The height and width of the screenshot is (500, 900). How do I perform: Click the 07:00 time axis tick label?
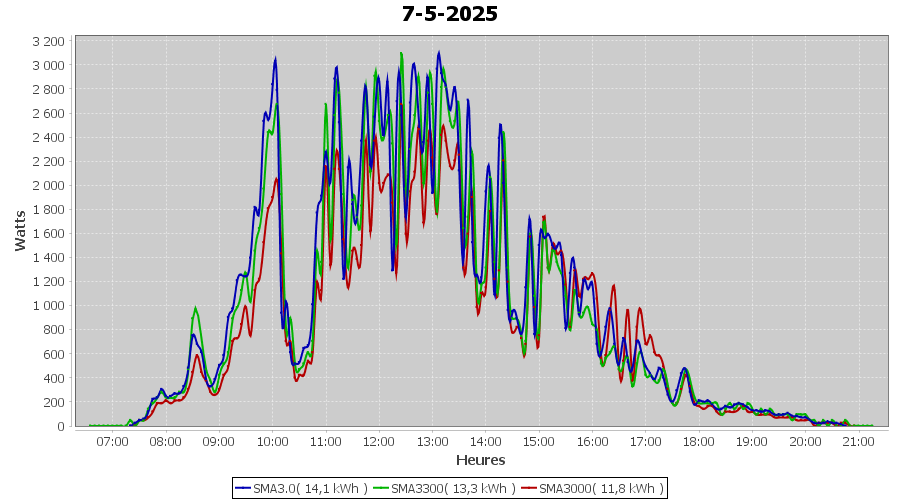point(112,441)
